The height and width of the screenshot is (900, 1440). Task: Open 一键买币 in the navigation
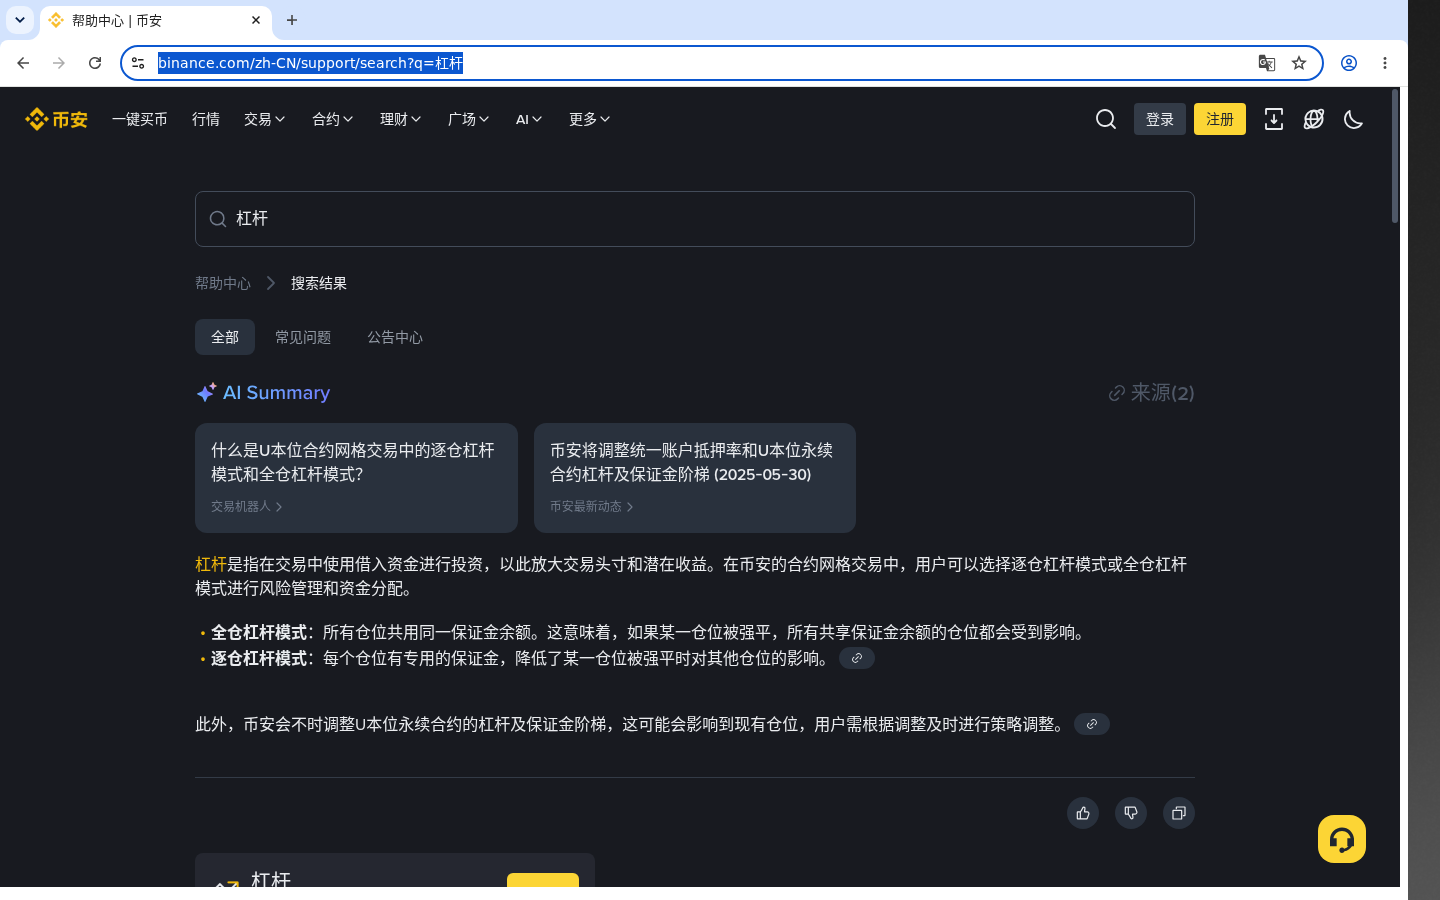pos(140,119)
